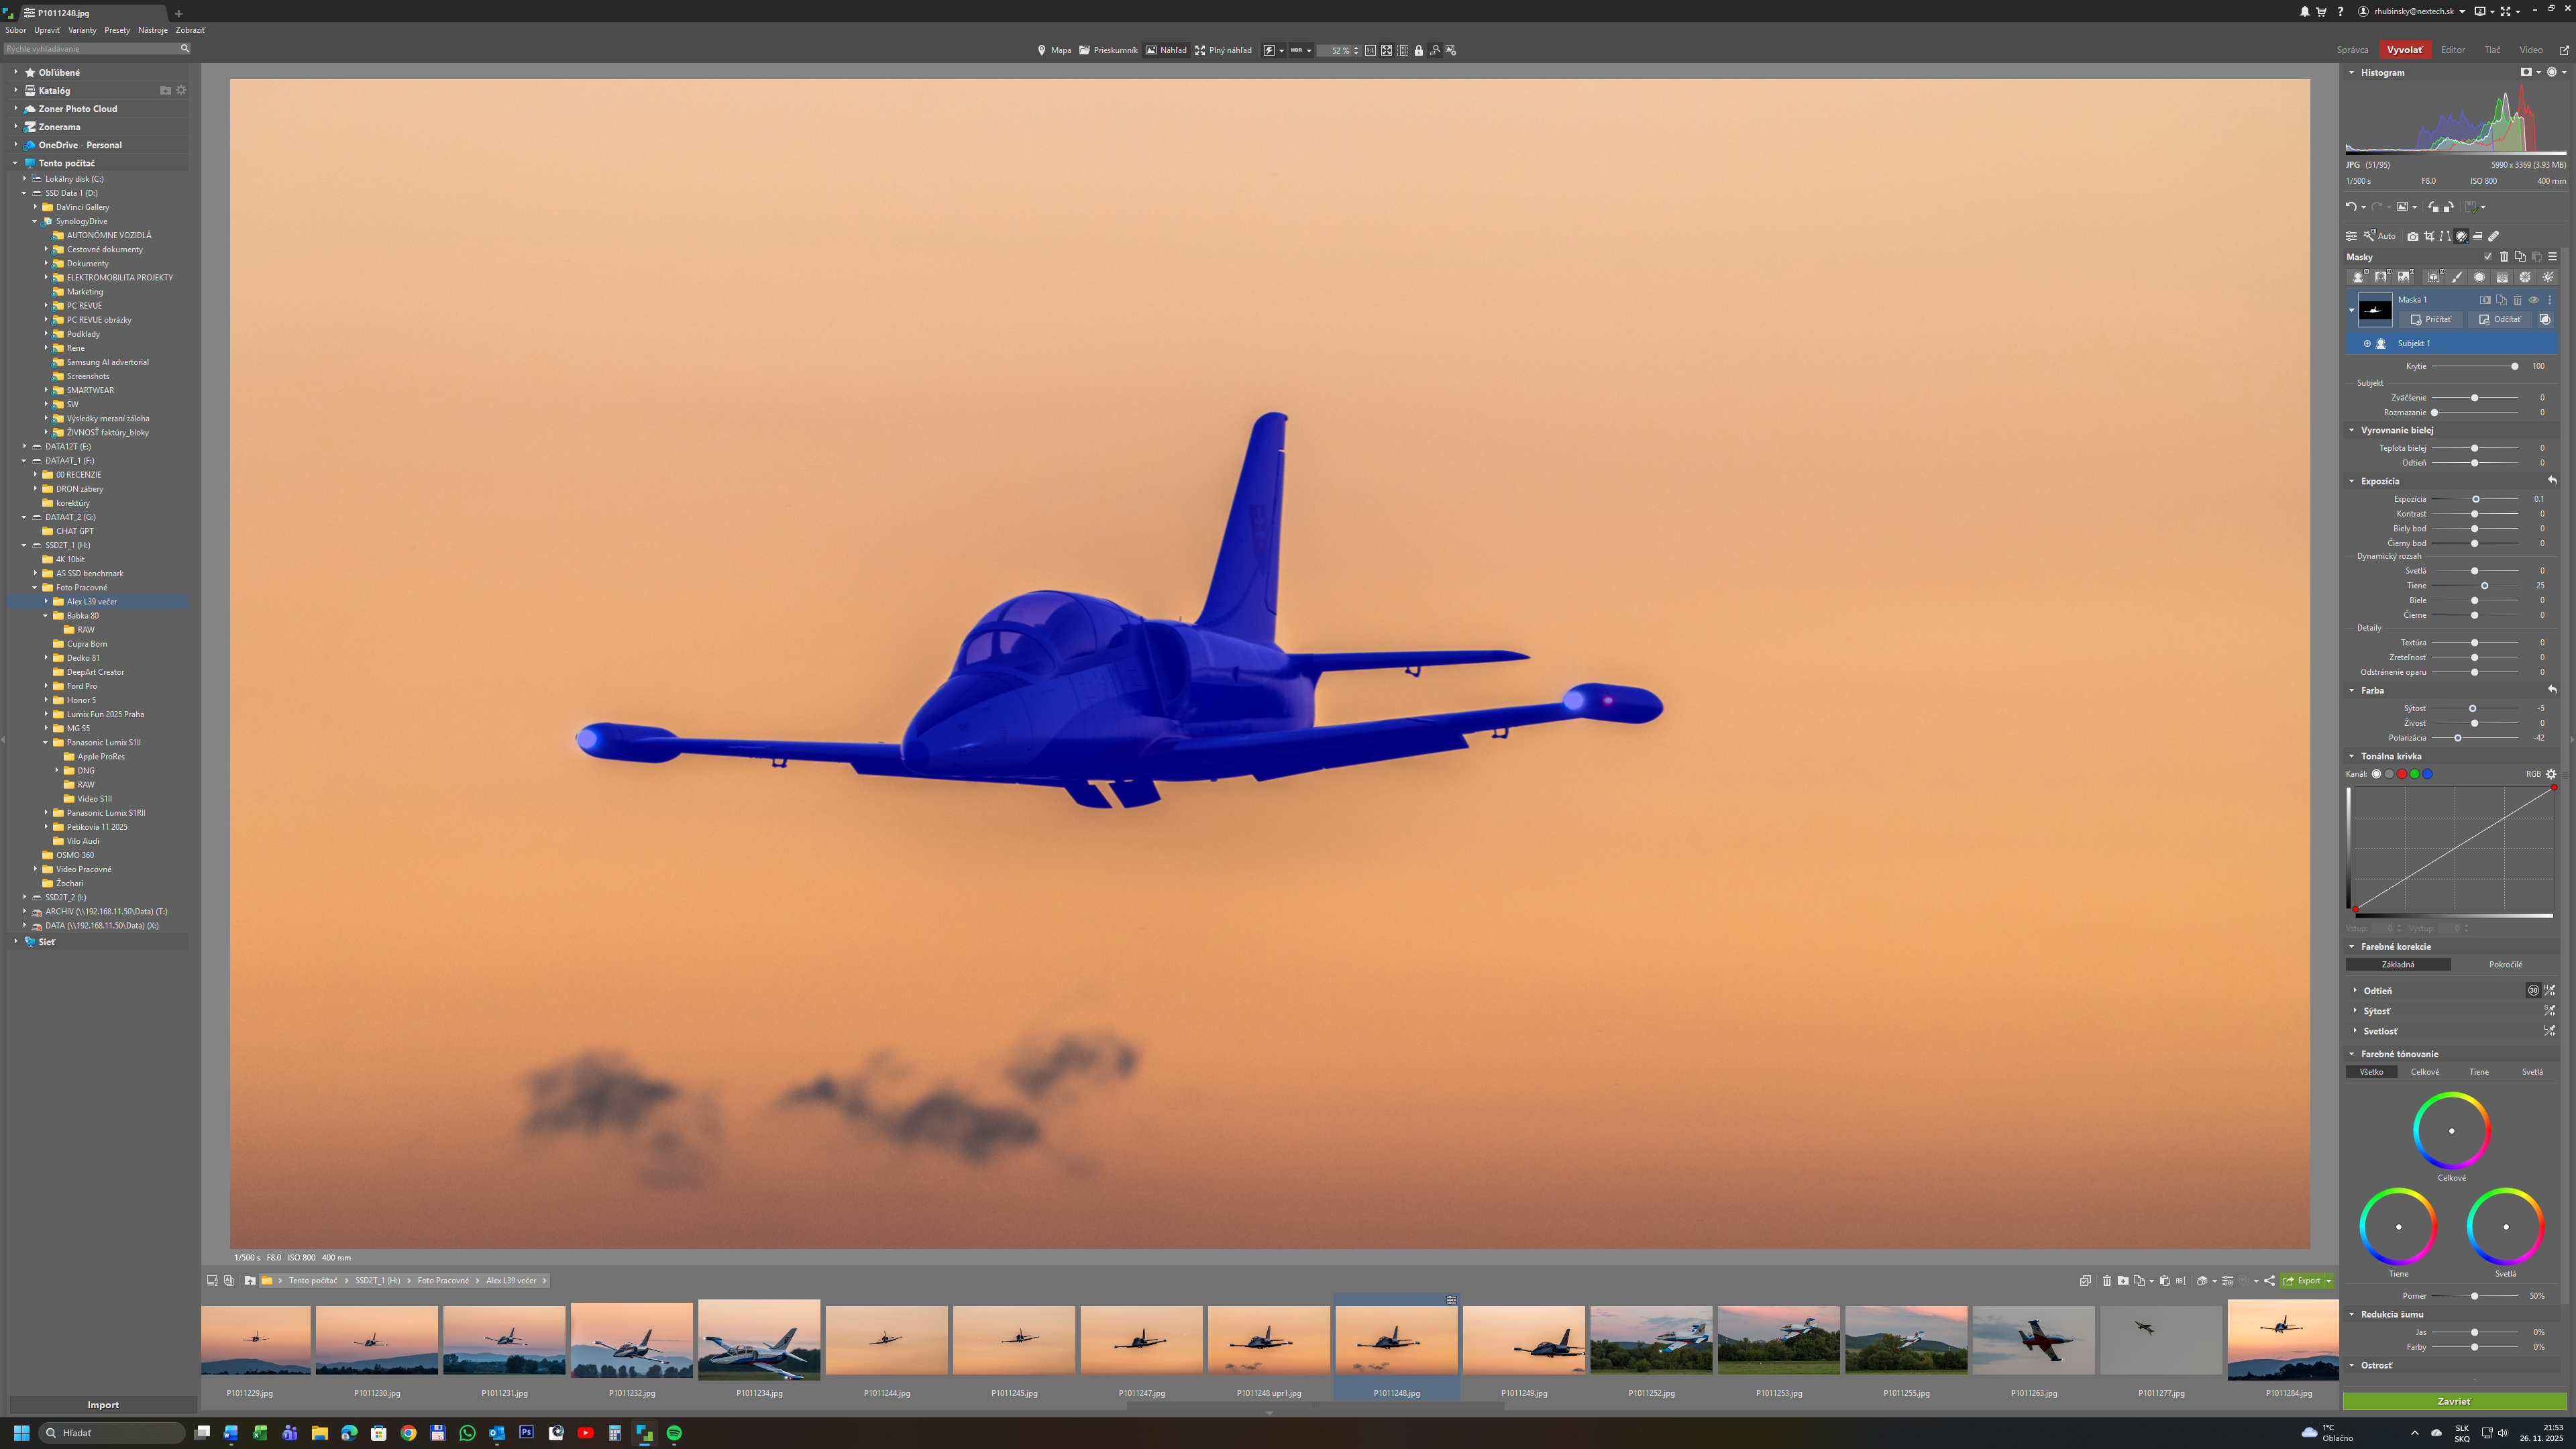Delete Maska 1 with its trash icon
The width and height of the screenshot is (2576, 1449).
coord(2517,299)
